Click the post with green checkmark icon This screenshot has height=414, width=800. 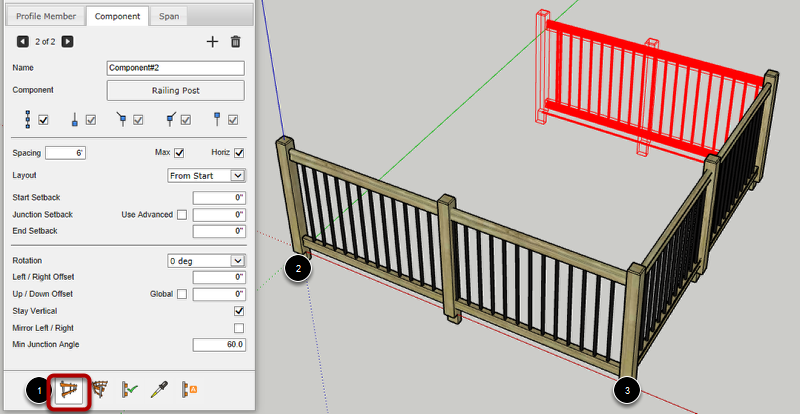pos(129,390)
